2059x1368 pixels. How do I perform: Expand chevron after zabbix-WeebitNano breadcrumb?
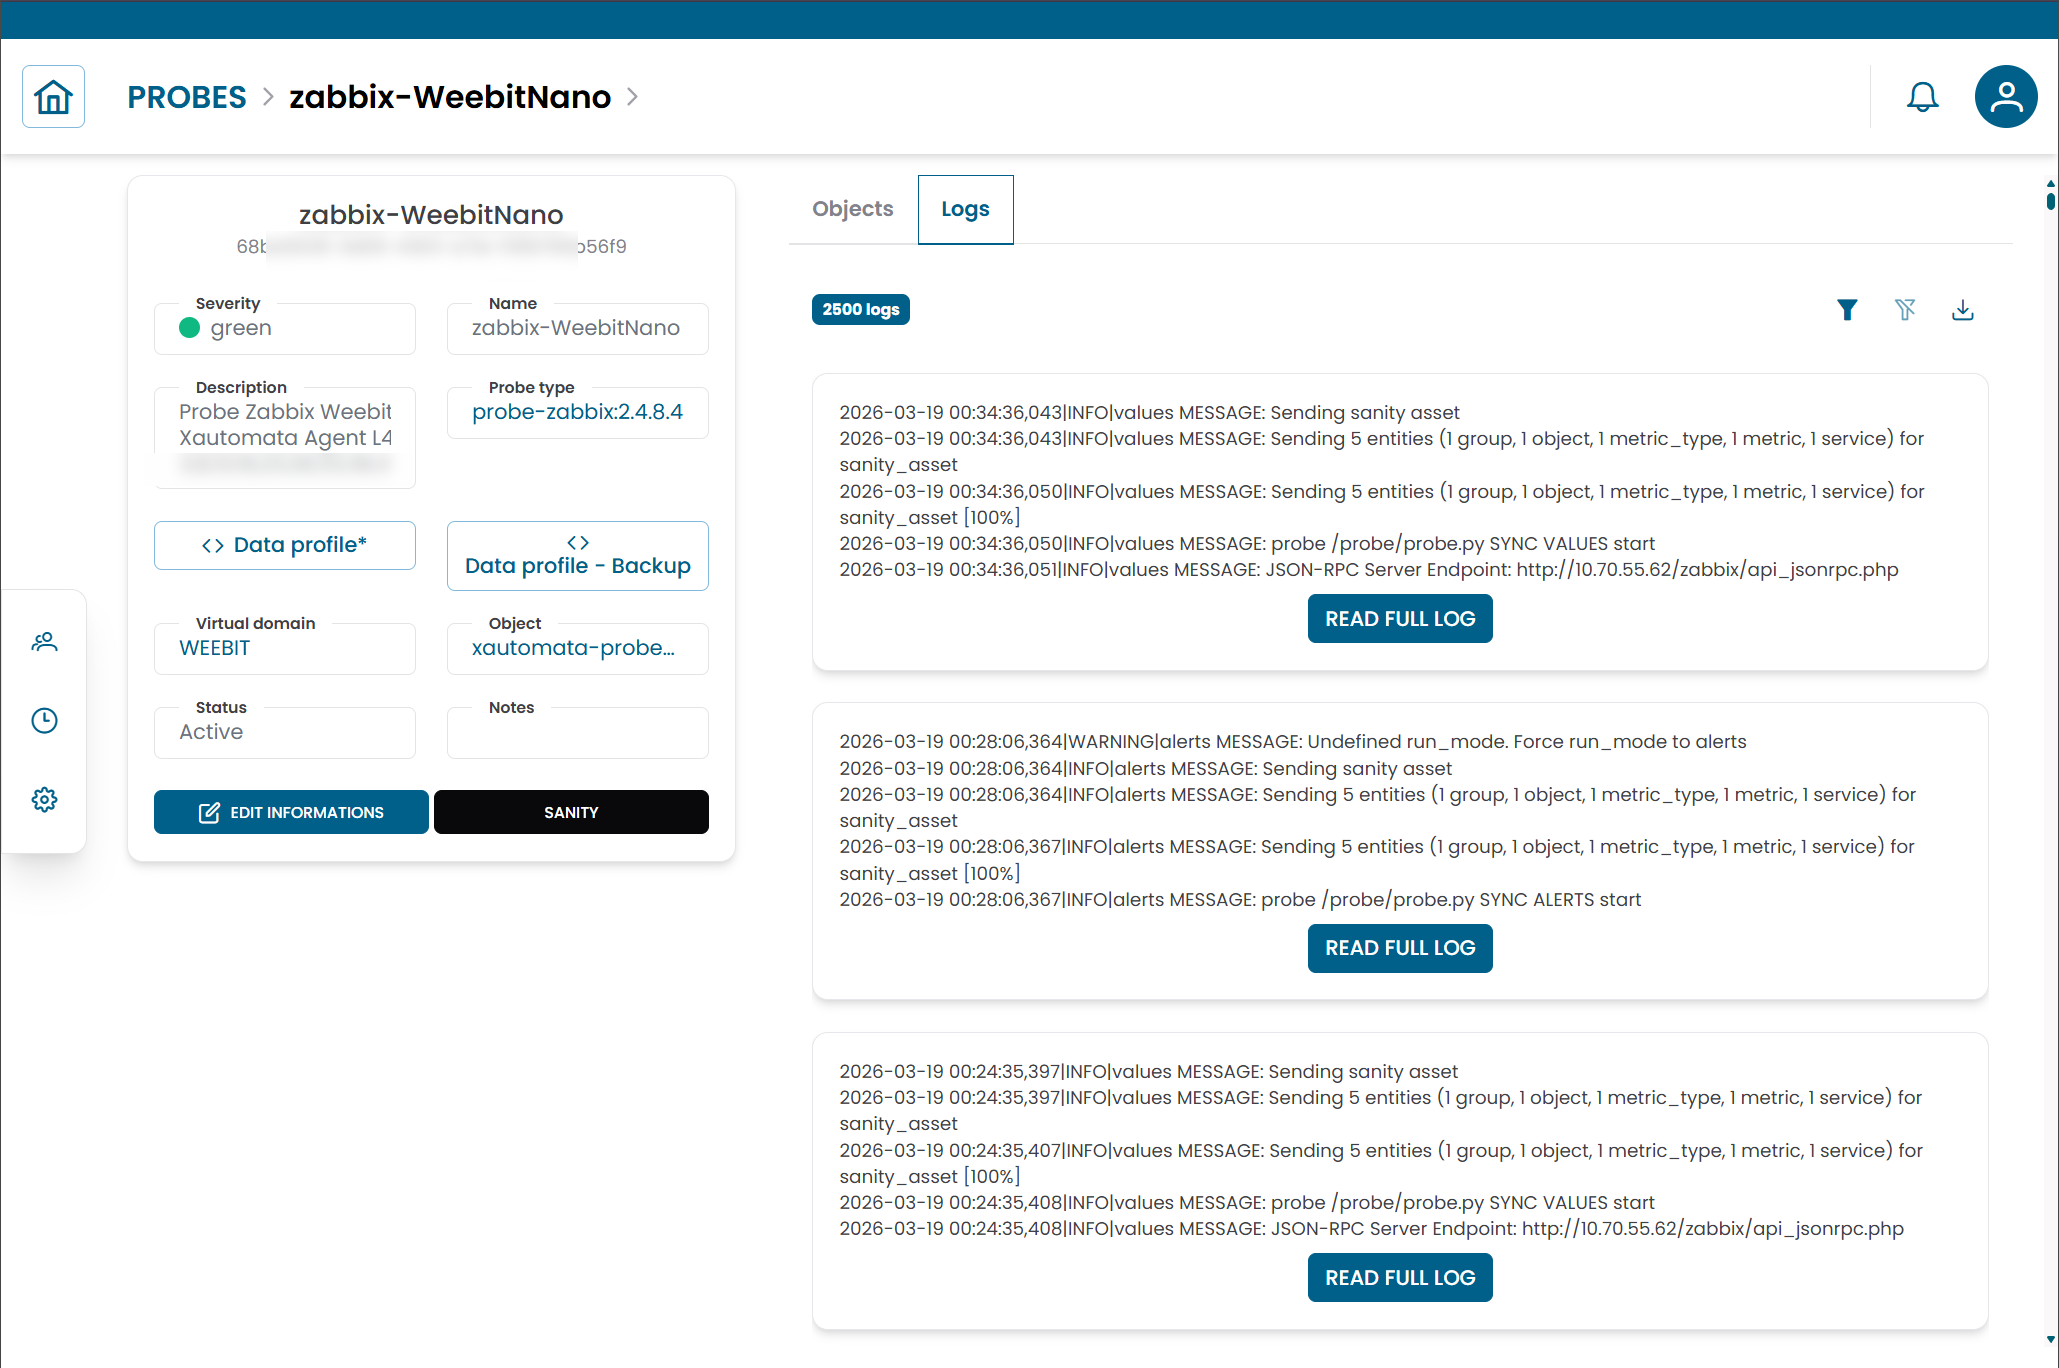632,97
